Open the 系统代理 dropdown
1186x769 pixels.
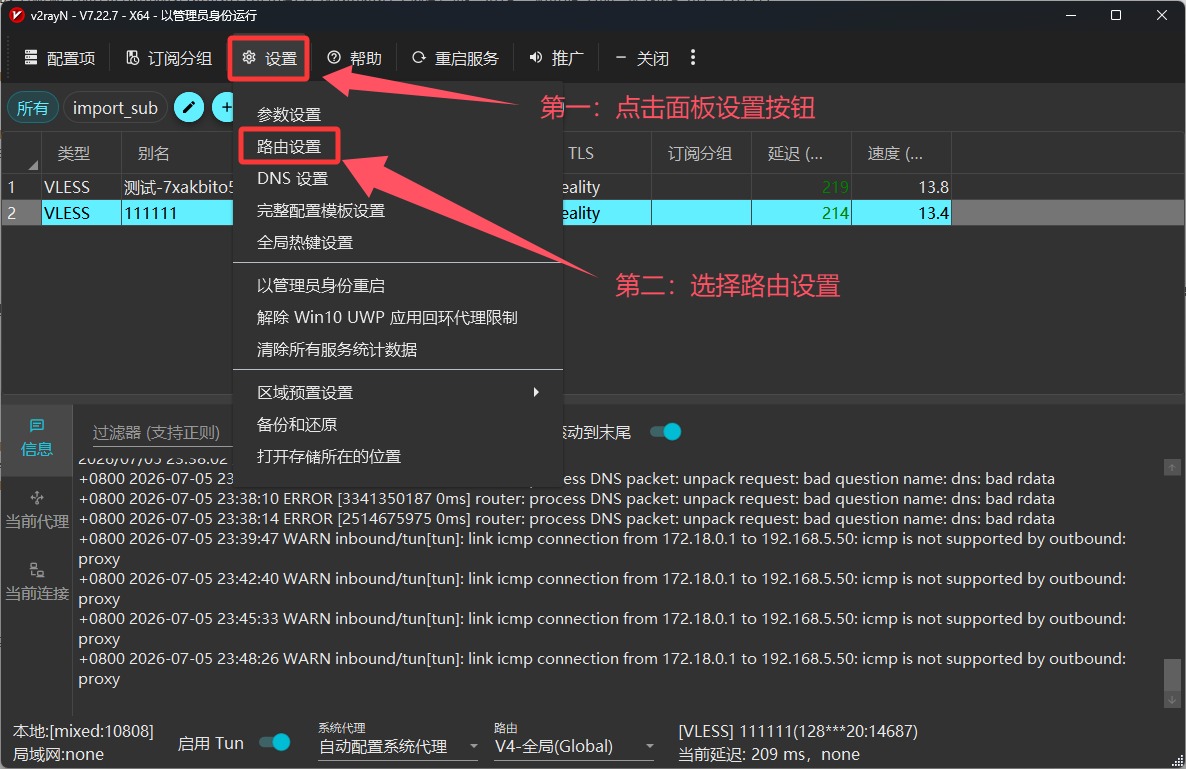point(399,746)
